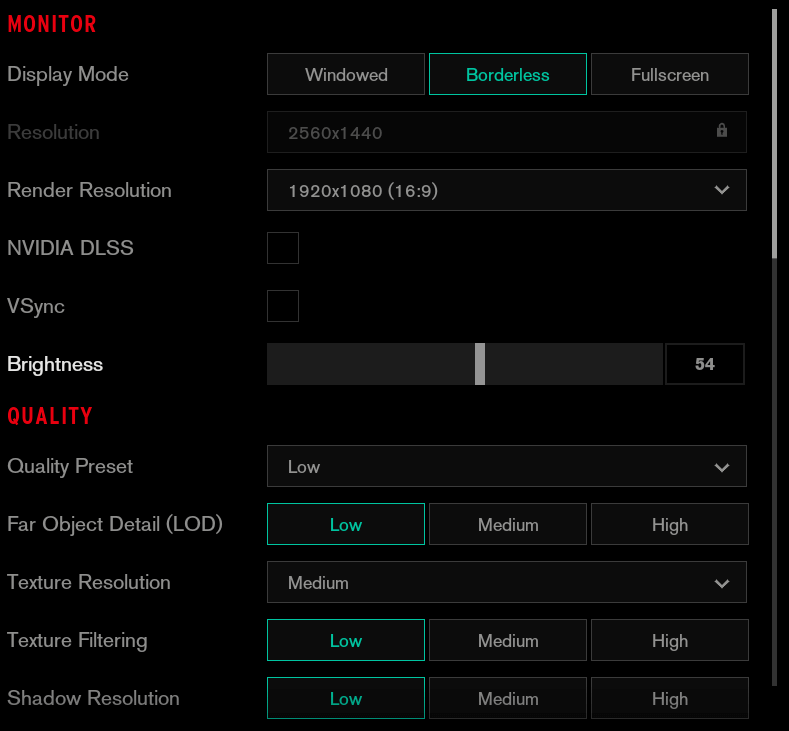Enable the VSync checkbox

click(x=283, y=306)
